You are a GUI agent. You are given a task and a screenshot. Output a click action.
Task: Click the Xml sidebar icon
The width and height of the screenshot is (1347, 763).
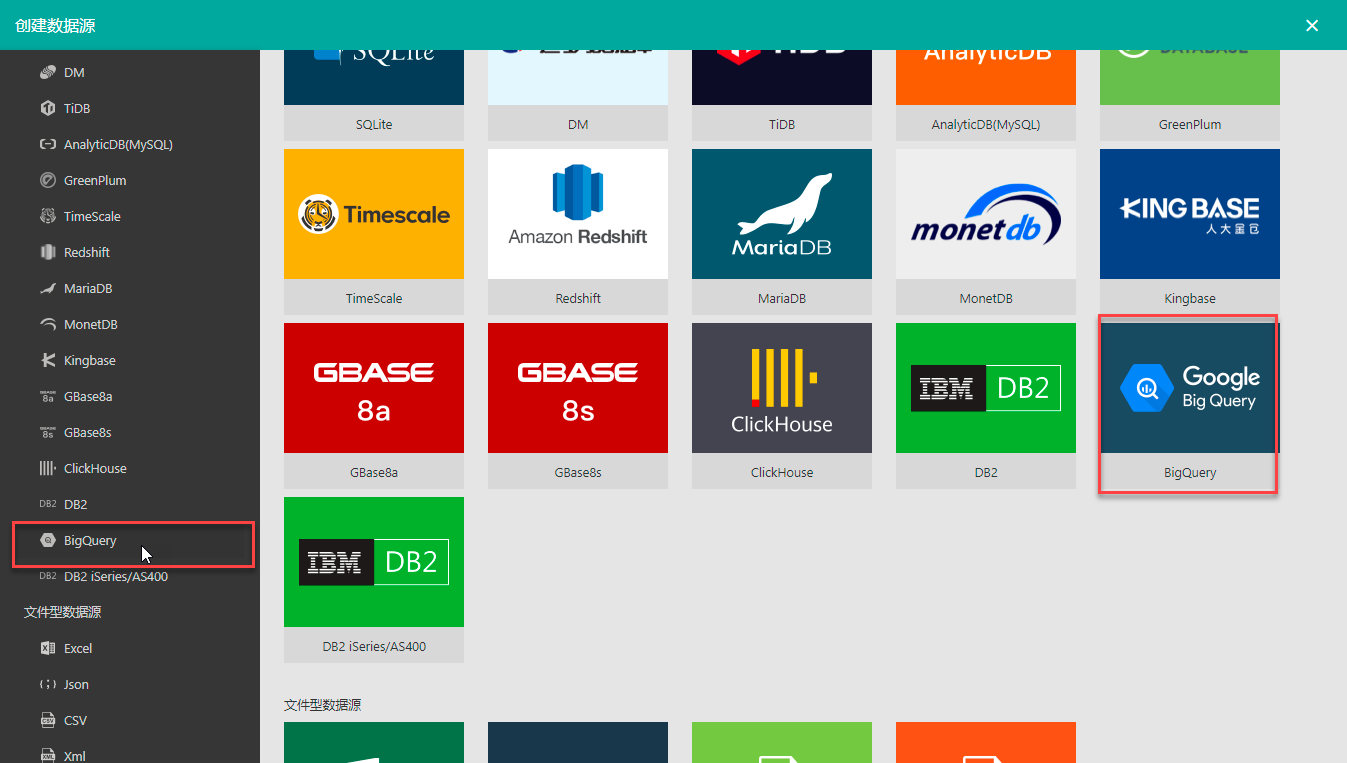[x=47, y=756]
